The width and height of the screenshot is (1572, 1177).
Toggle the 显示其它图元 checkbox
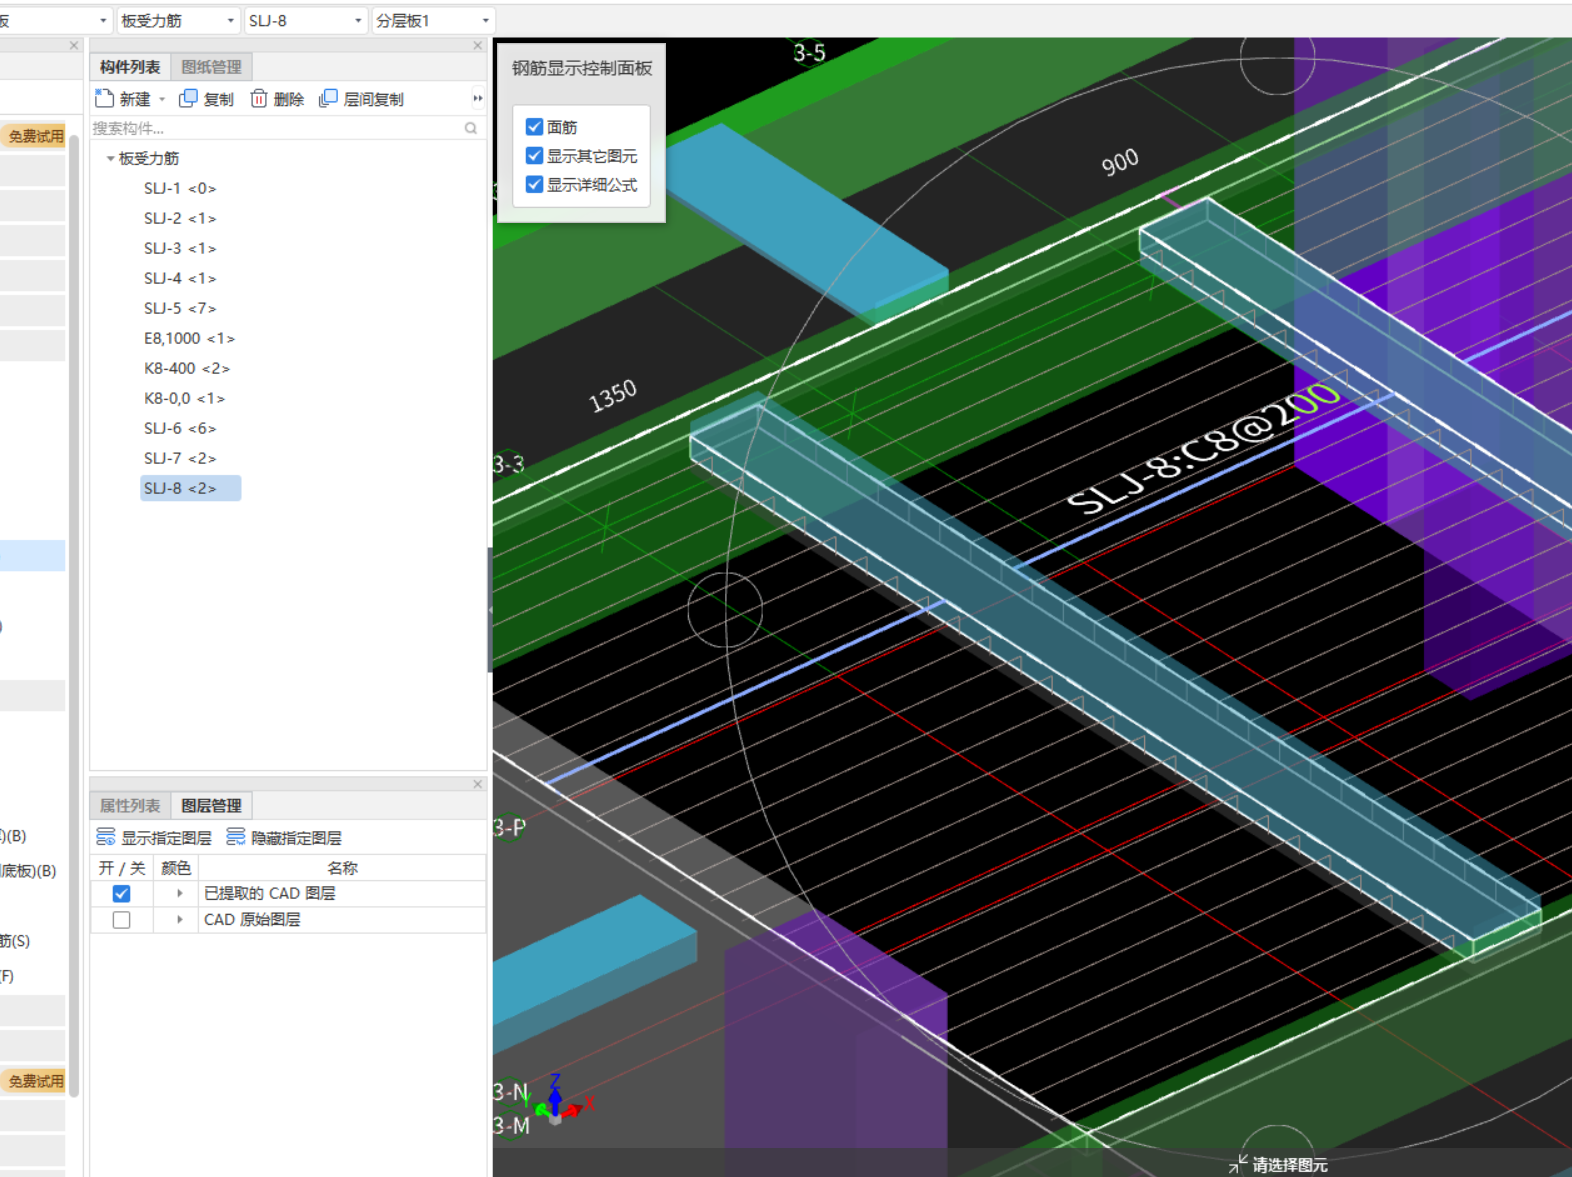point(534,156)
